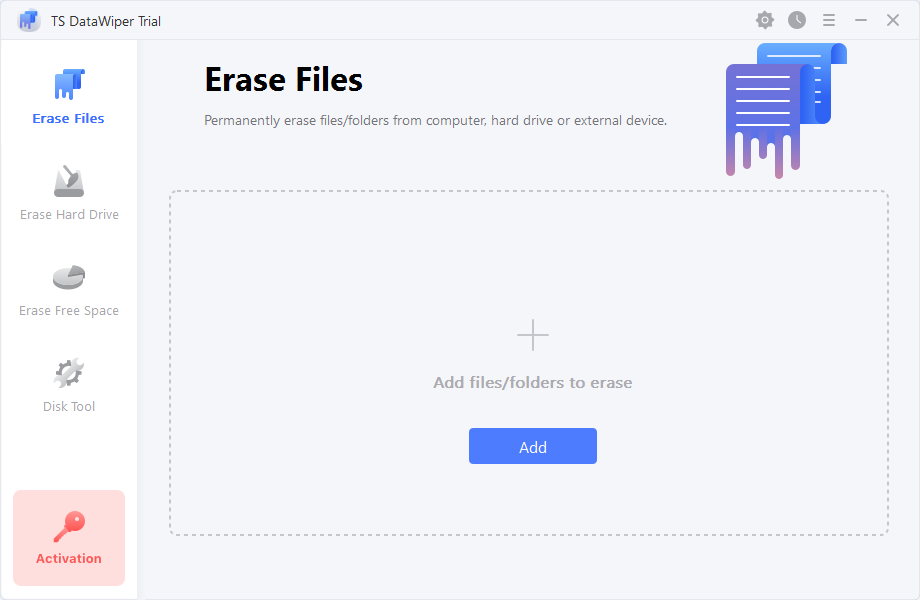
Task: Open the hamburger menu in title bar
Action: coord(829,20)
